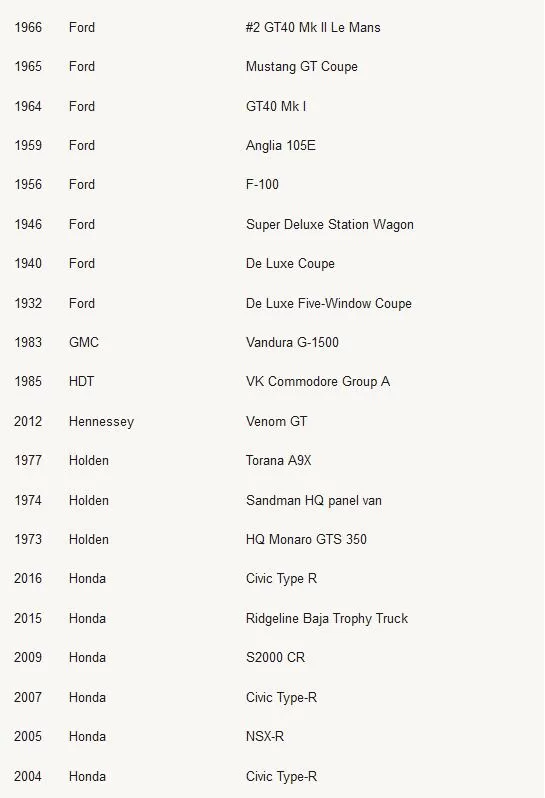Viewport: 545px width, 798px height.
Task: Select the F-100 model entry
Action: click(262, 185)
